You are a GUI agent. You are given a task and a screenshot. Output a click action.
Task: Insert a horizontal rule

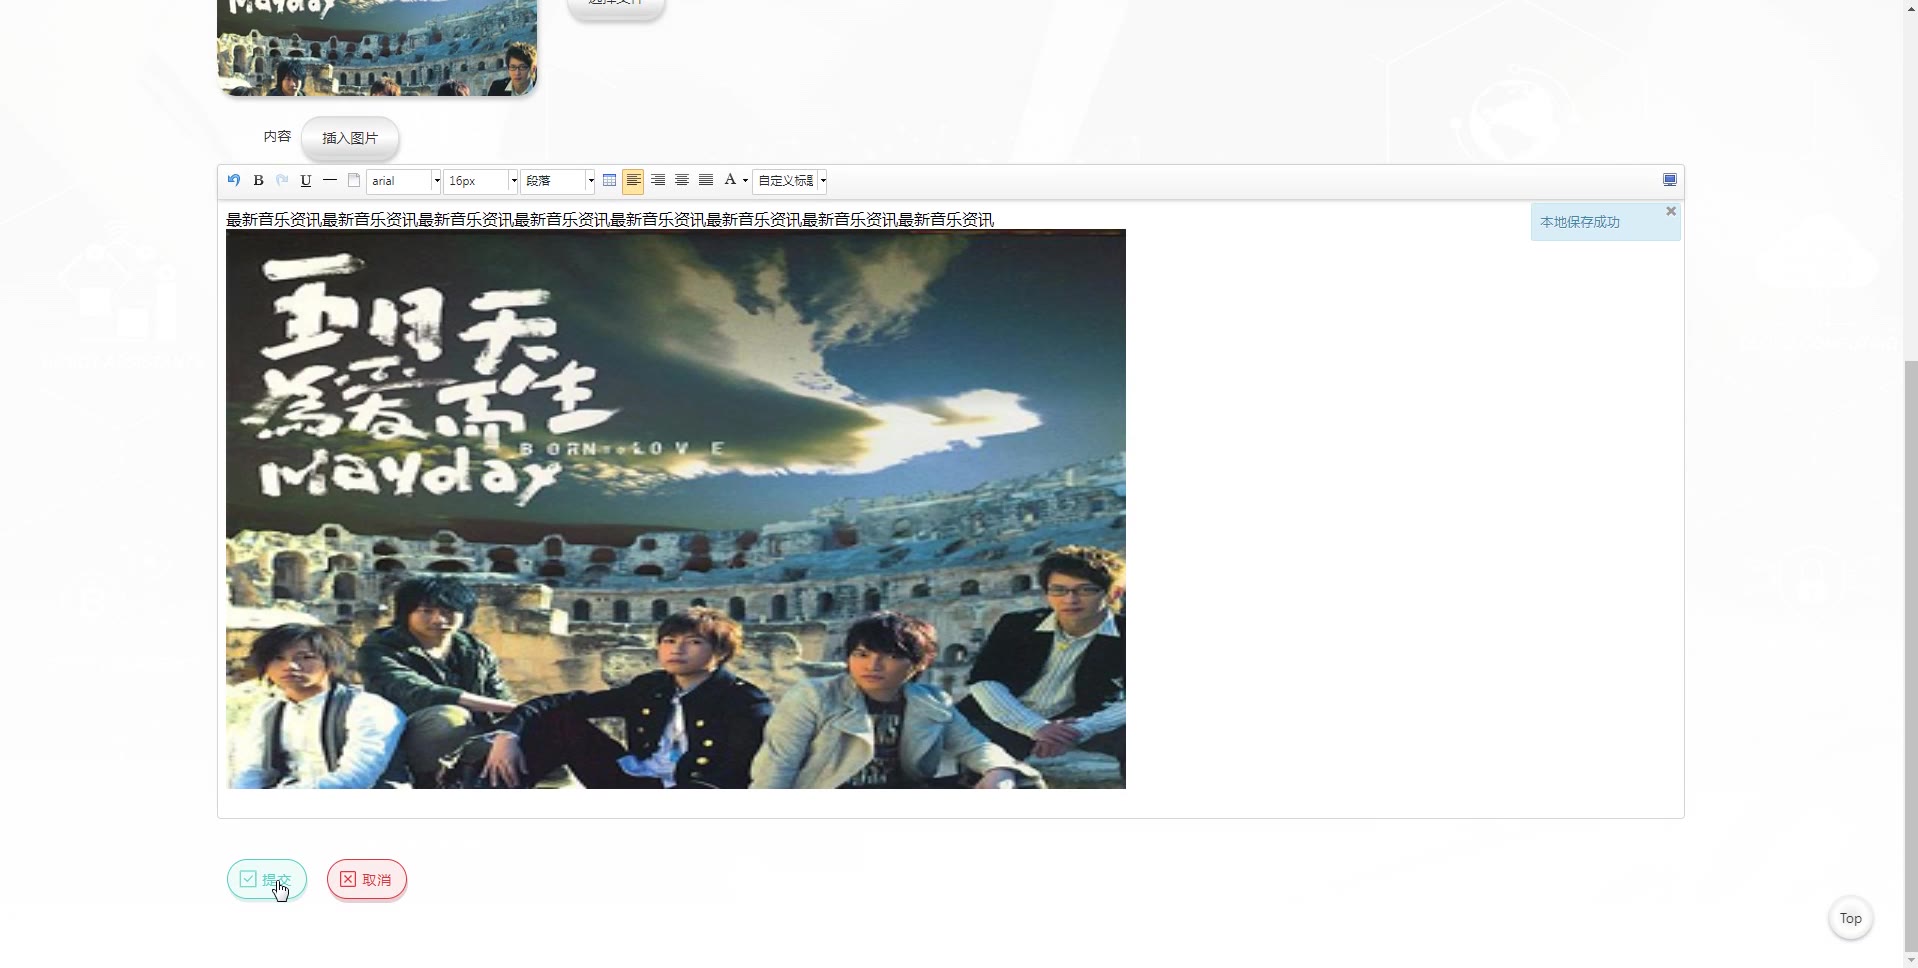[330, 181]
